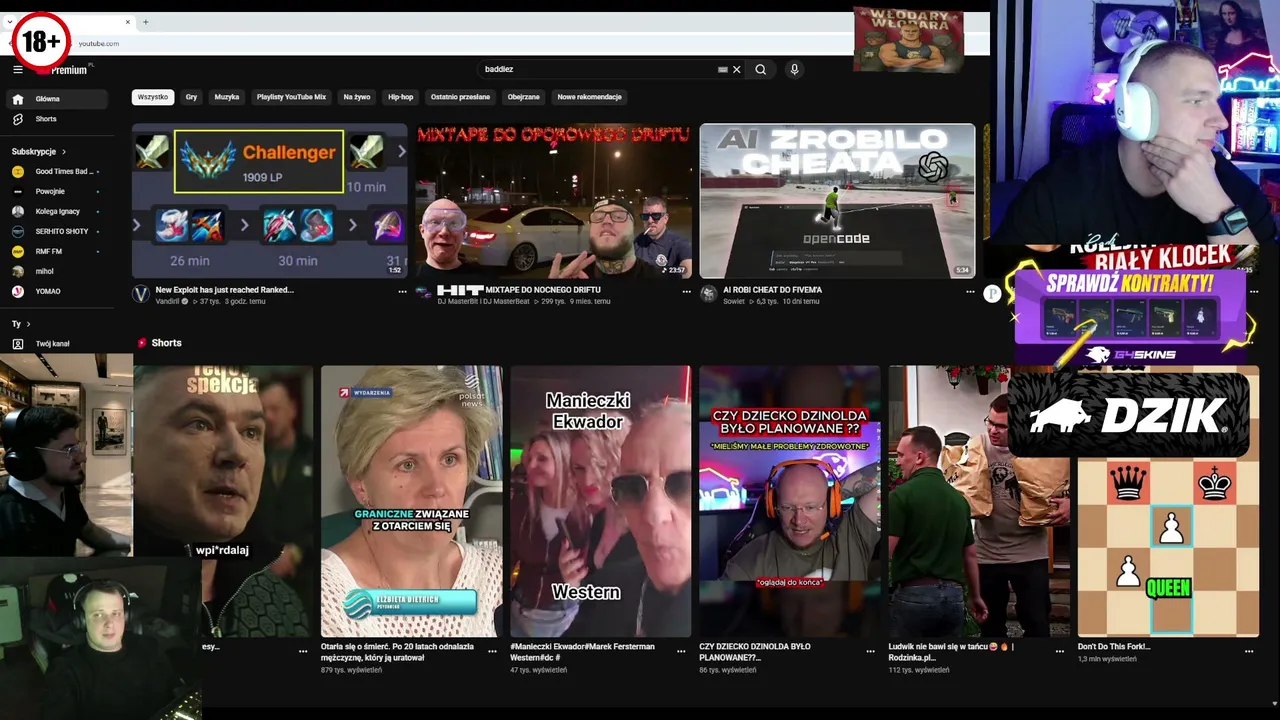Select the Ostatnio przesłane chip
The height and width of the screenshot is (720, 1280).
(x=460, y=97)
